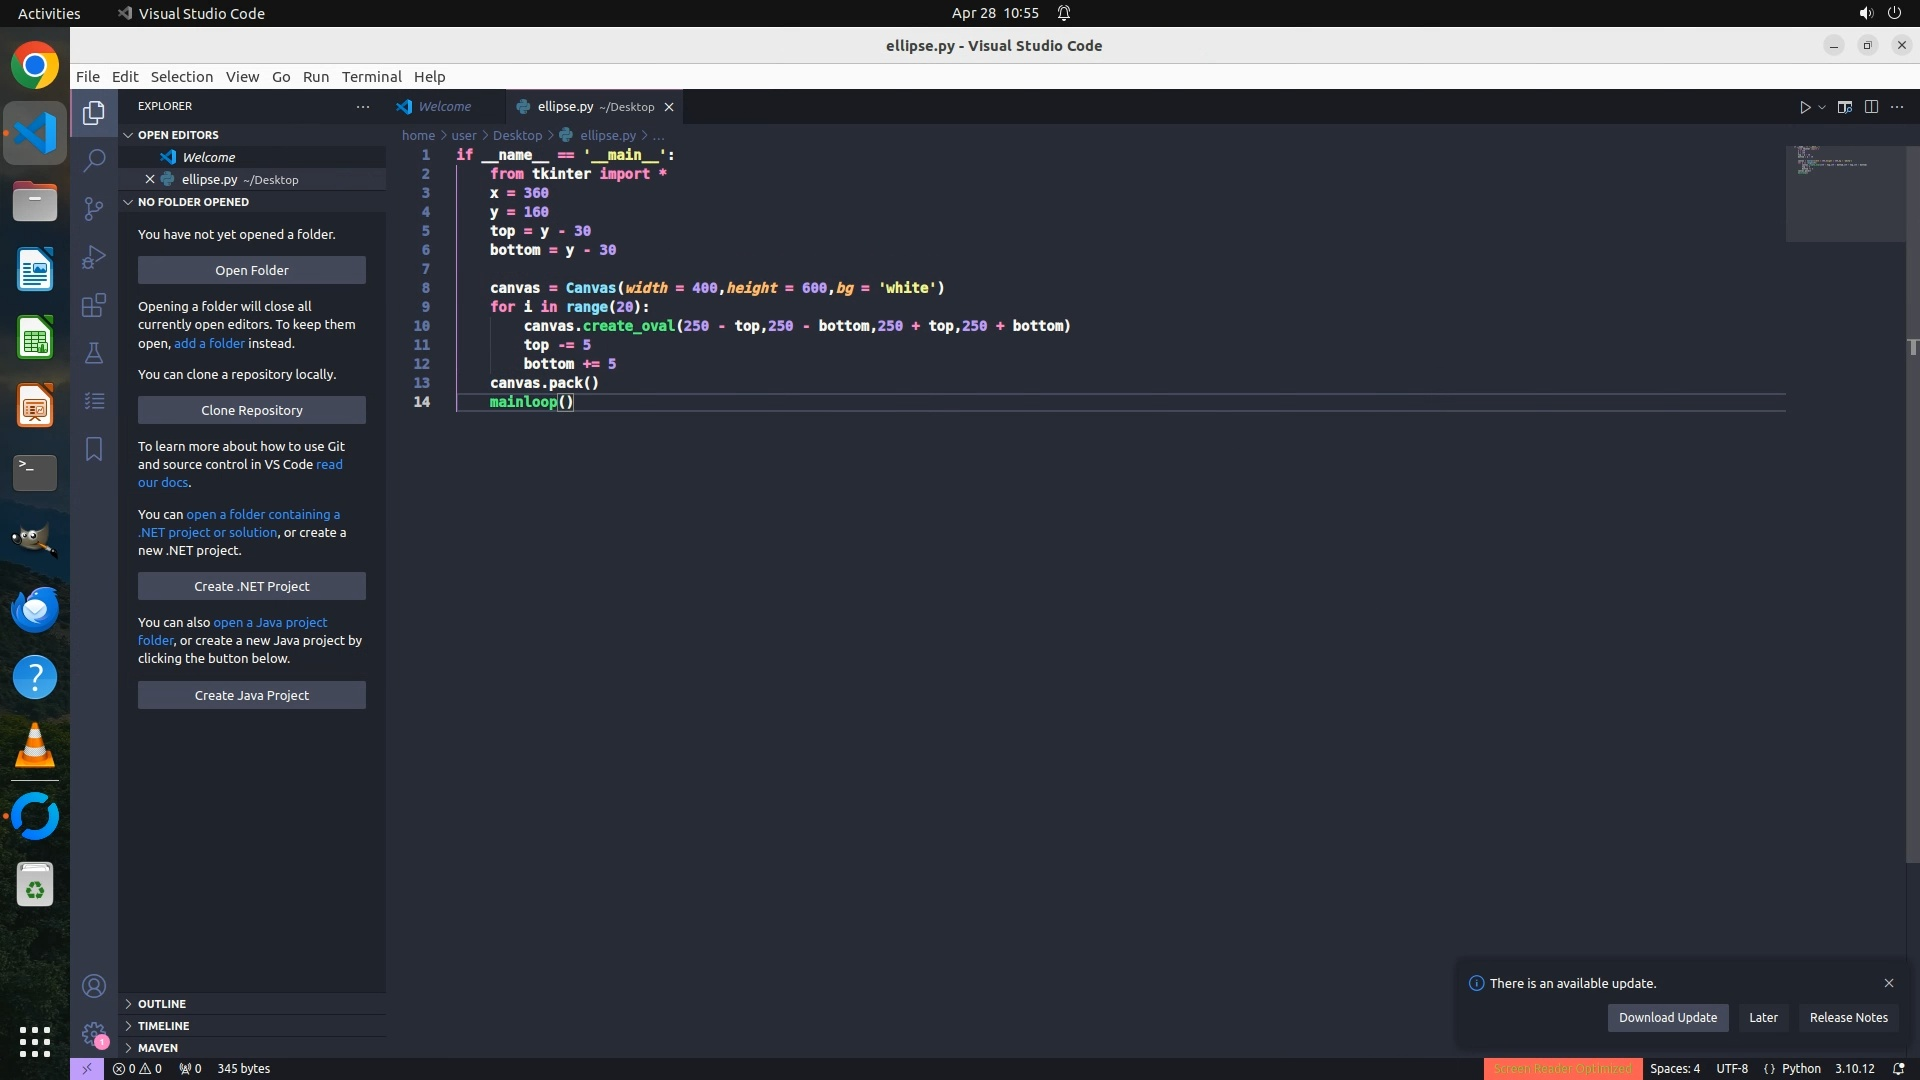Open the Testing flask view
This screenshot has width=1920, height=1080.
coord(94,353)
